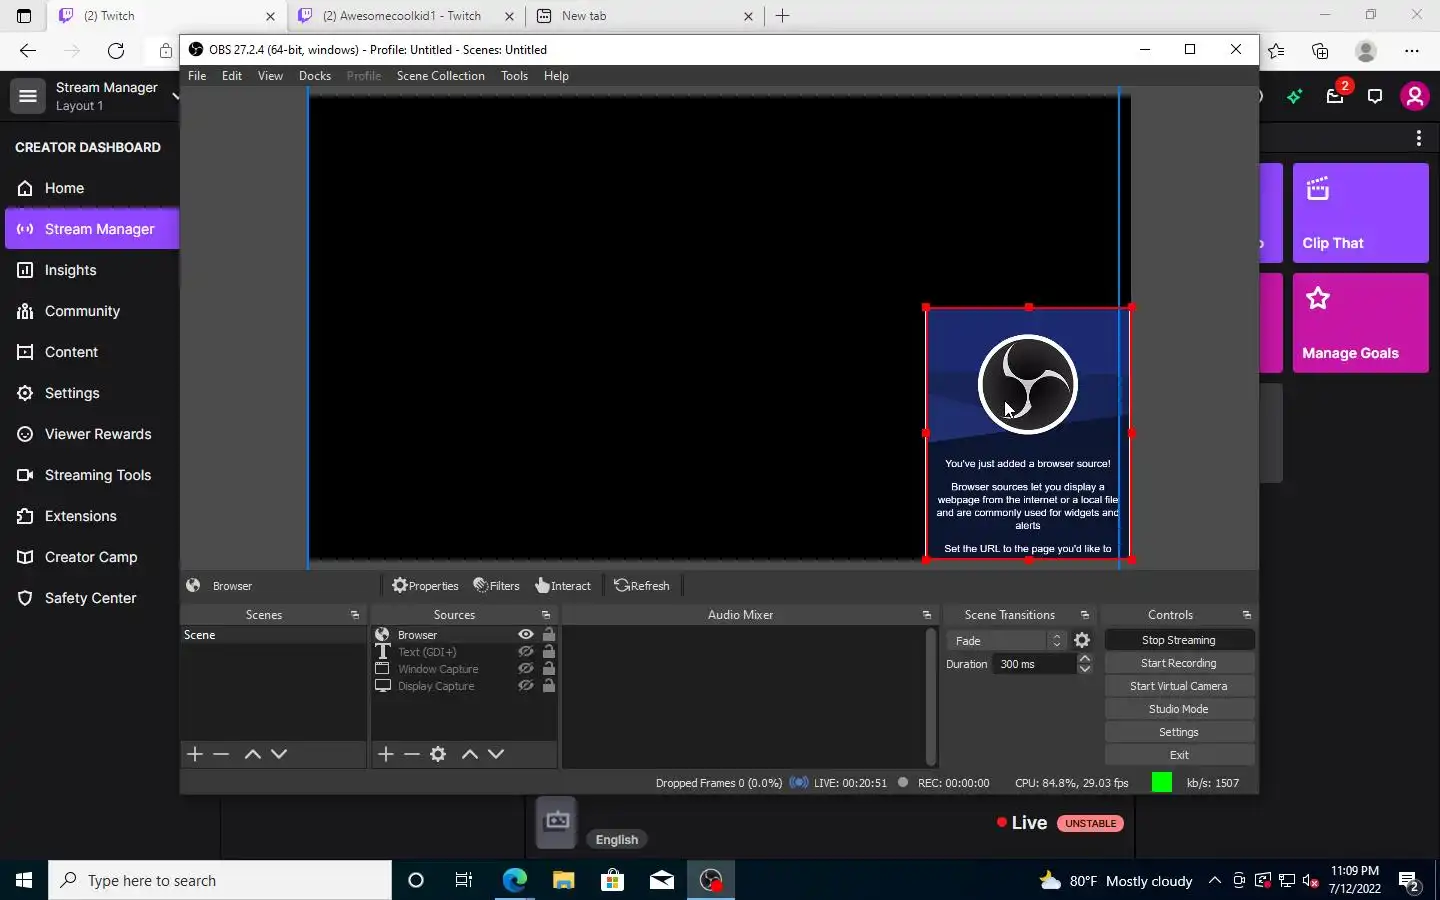Viewport: 1440px width, 900px height.
Task: Click Start Virtual Camera
Action: (x=1179, y=686)
